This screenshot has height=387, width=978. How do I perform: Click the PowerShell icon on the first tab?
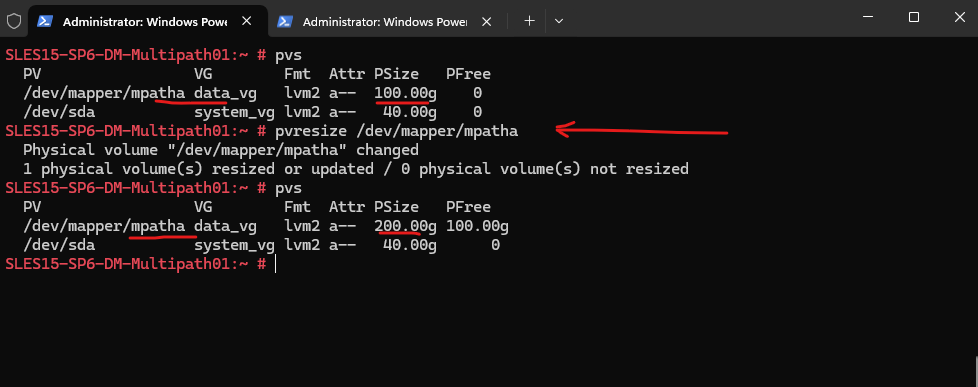(x=45, y=21)
